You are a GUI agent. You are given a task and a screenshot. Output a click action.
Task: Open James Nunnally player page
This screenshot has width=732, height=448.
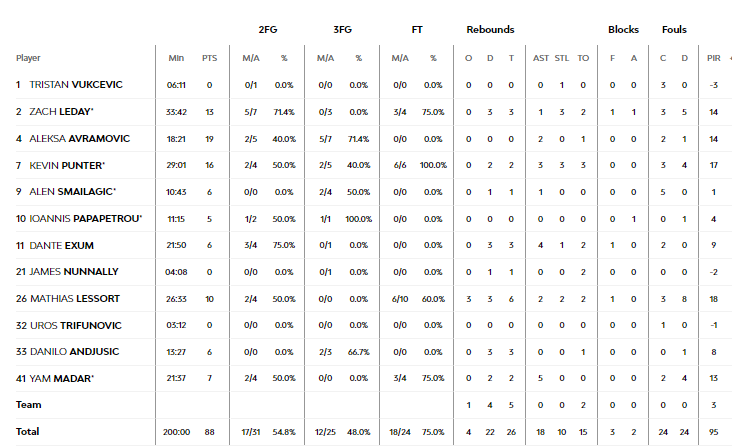click(74, 272)
